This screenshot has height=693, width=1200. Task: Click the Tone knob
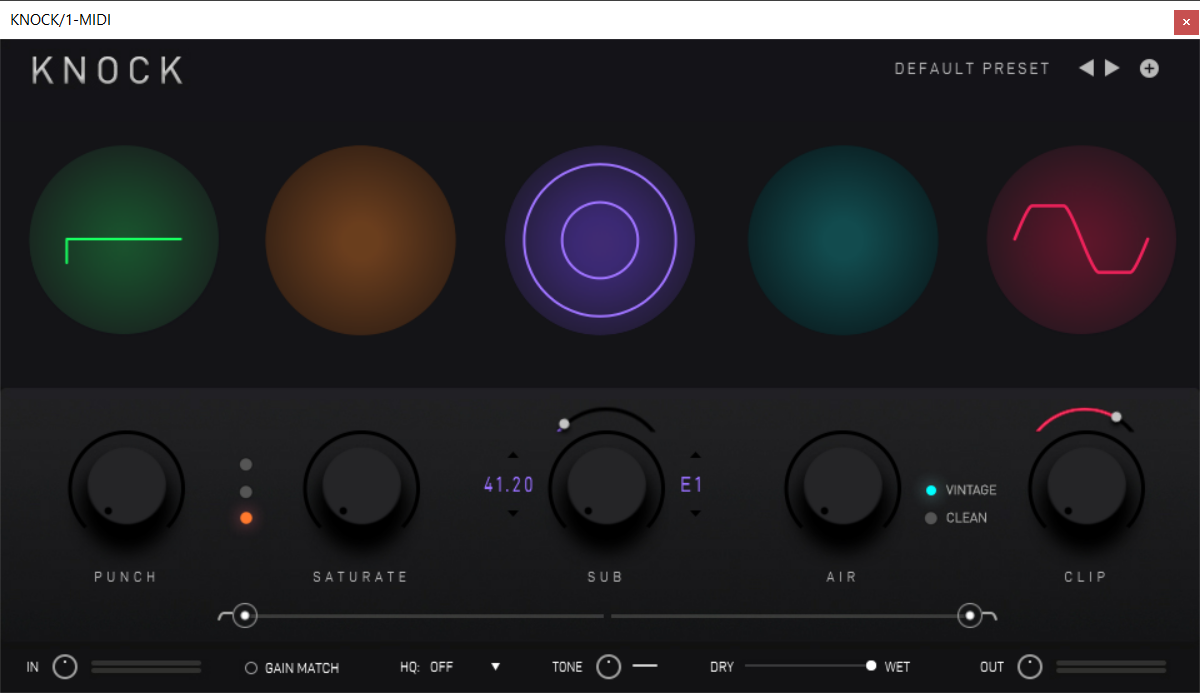tap(608, 667)
